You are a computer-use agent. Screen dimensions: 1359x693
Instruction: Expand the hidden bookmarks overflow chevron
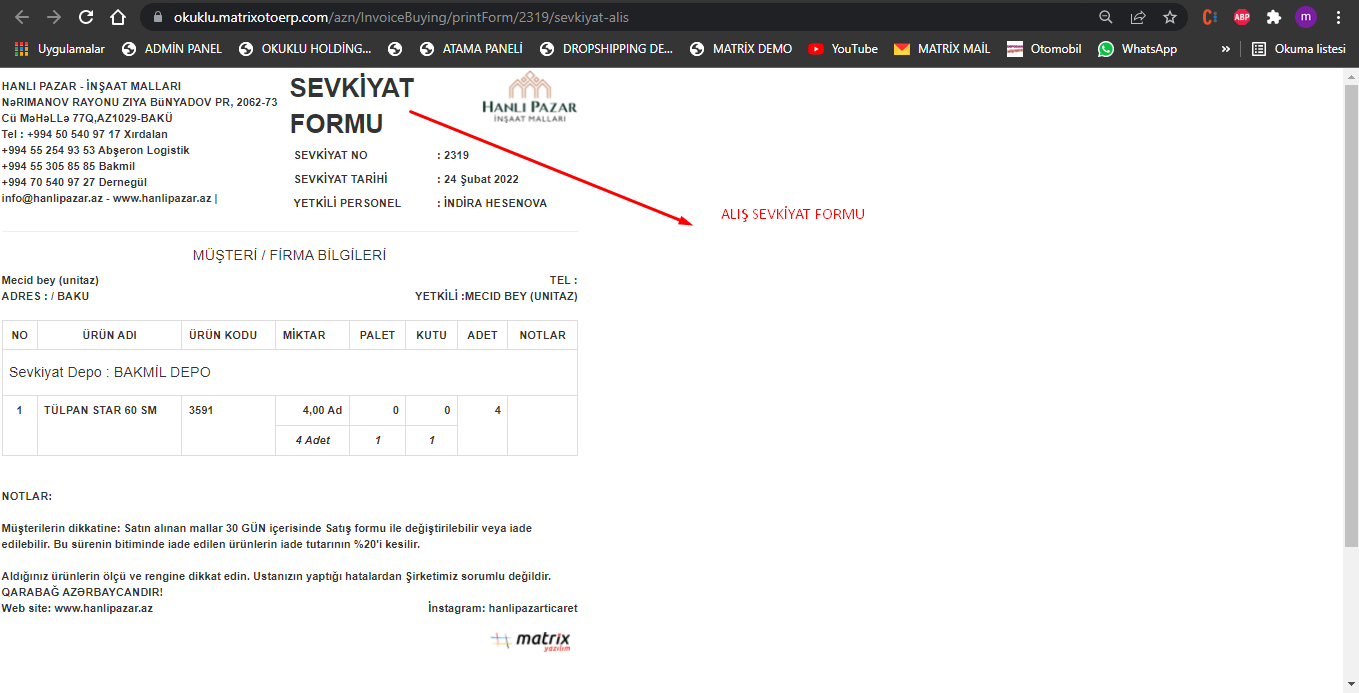click(x=1225, y=49)
